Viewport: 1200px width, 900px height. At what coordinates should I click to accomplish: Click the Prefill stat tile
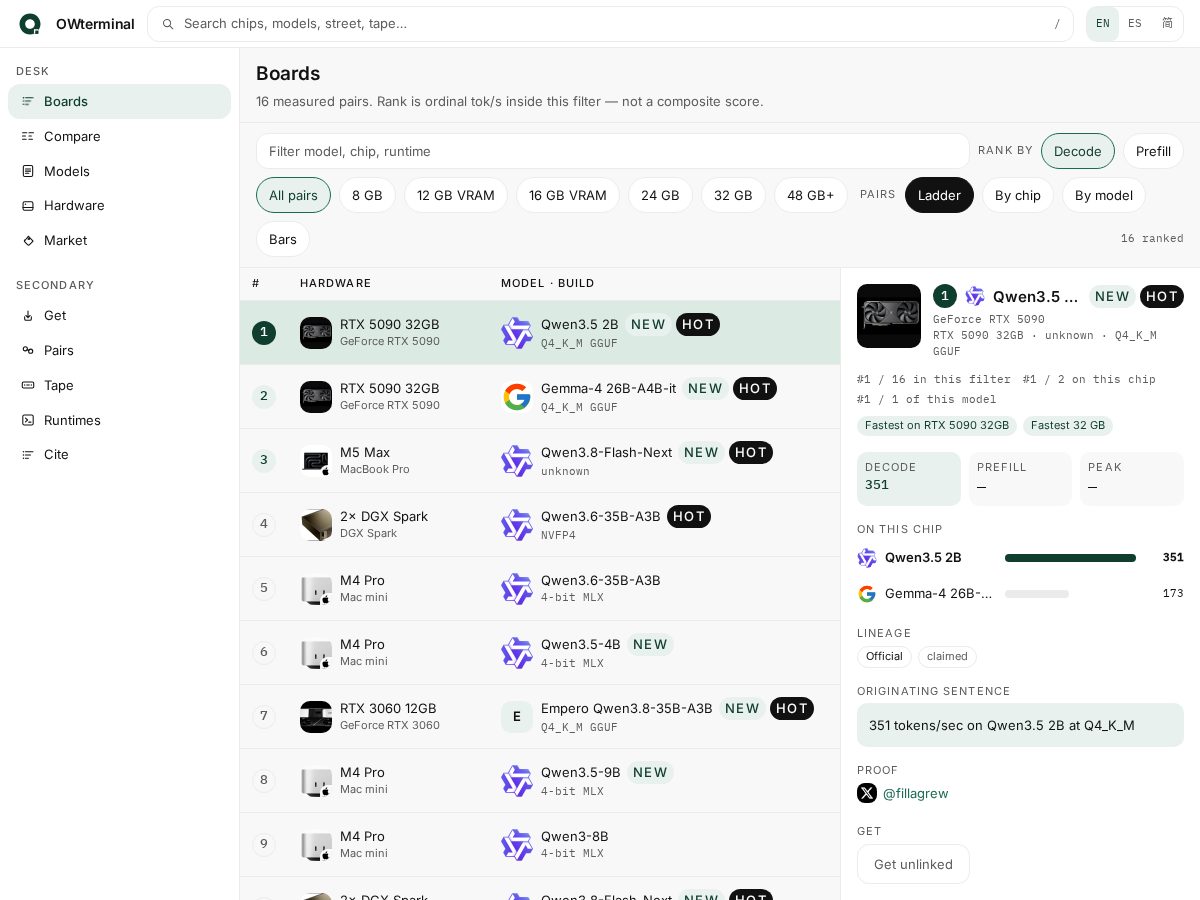(x=1020, y=479)
